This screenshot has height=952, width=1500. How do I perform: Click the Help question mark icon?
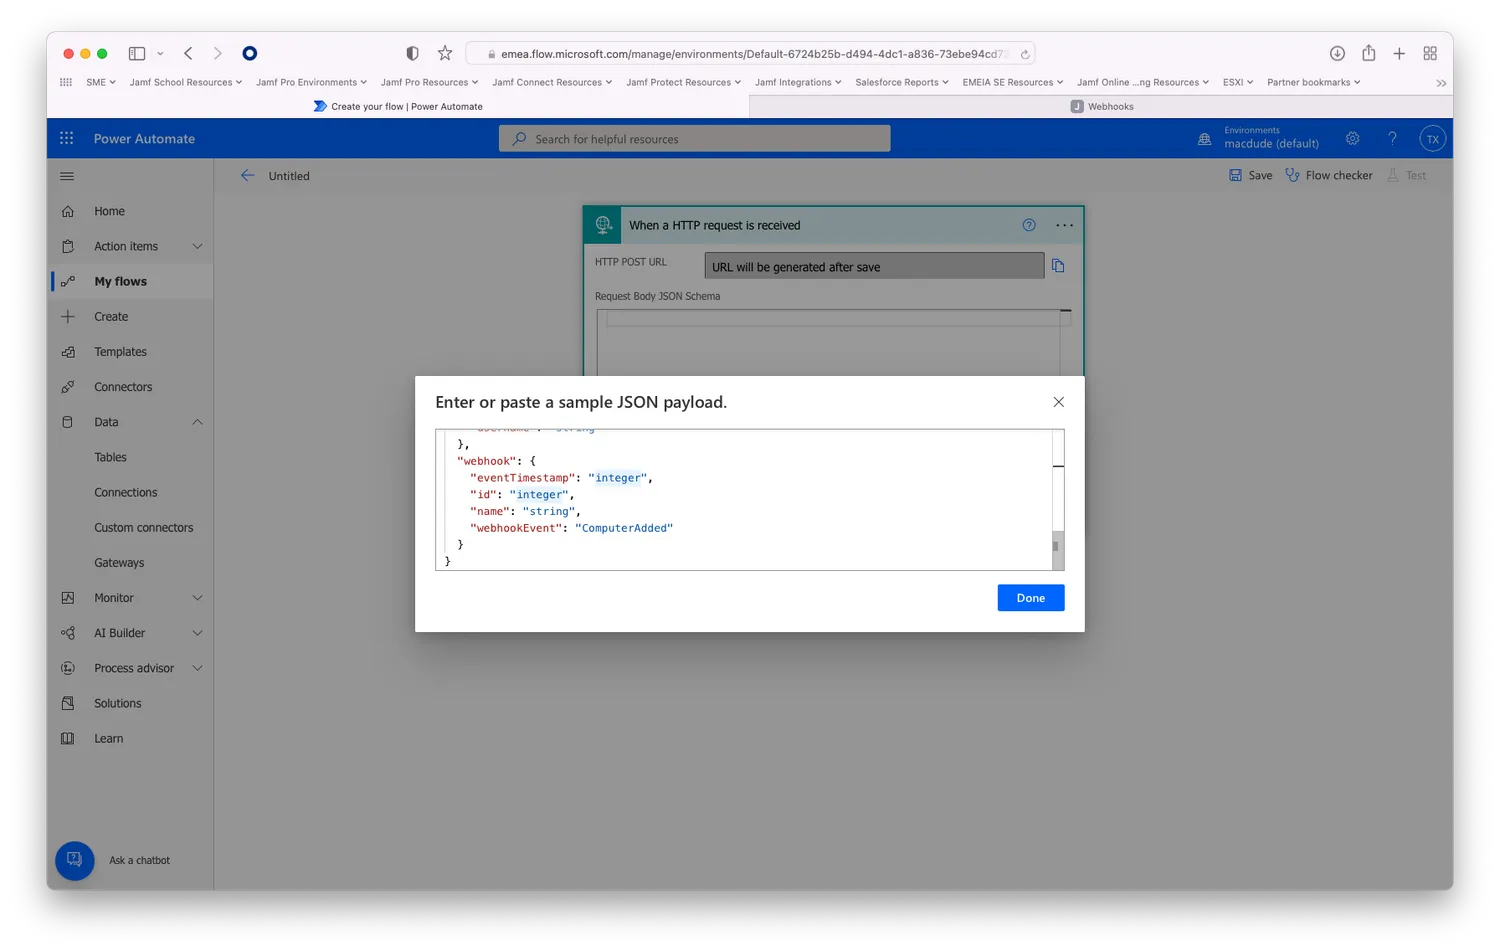[x=1393, y=138]
